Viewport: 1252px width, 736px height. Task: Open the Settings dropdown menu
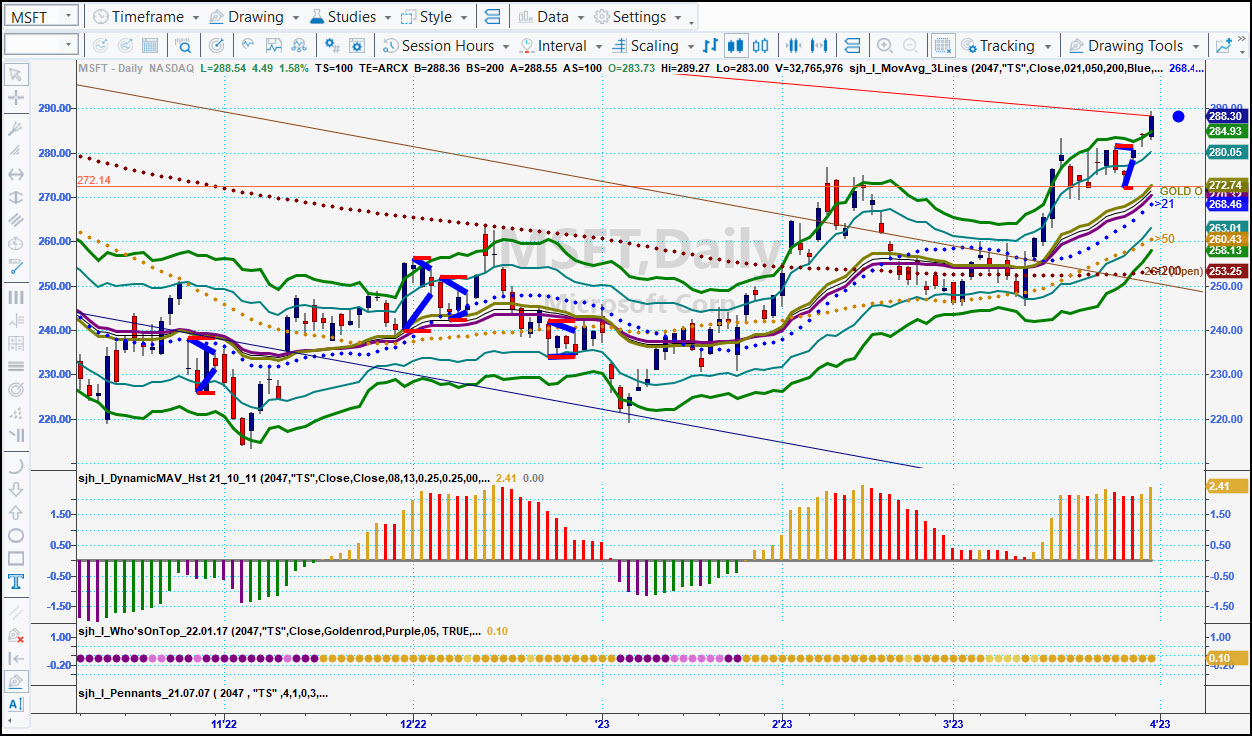pos(639,17)
